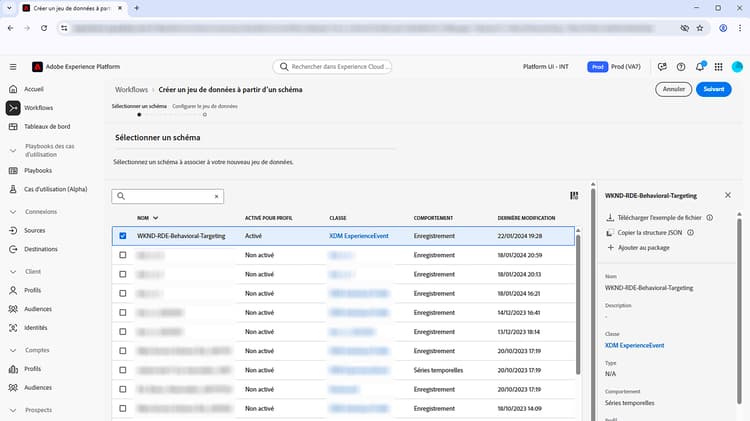Open a new browser tab
Screen dimensions: 750x421
pos(136,8)
